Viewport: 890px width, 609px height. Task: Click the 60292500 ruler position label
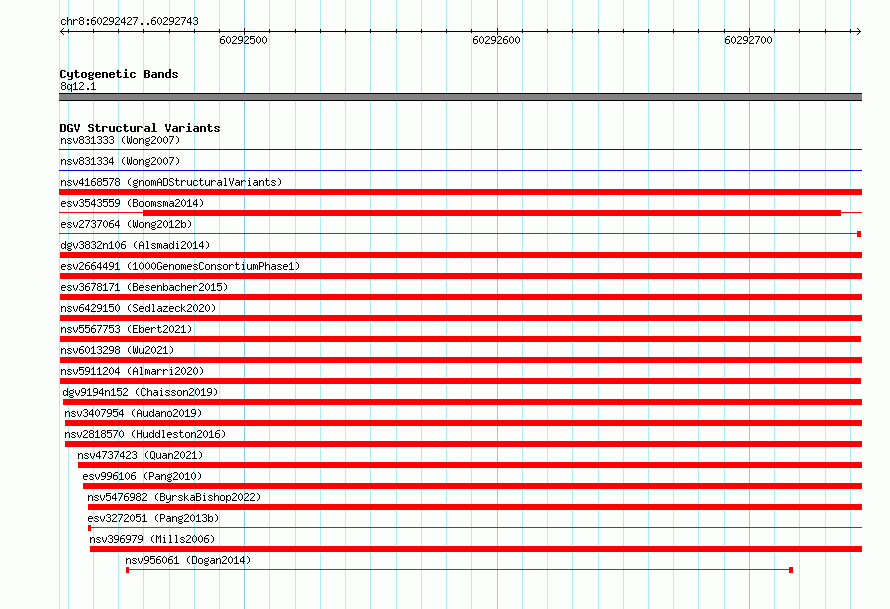(x=244, y=40)
